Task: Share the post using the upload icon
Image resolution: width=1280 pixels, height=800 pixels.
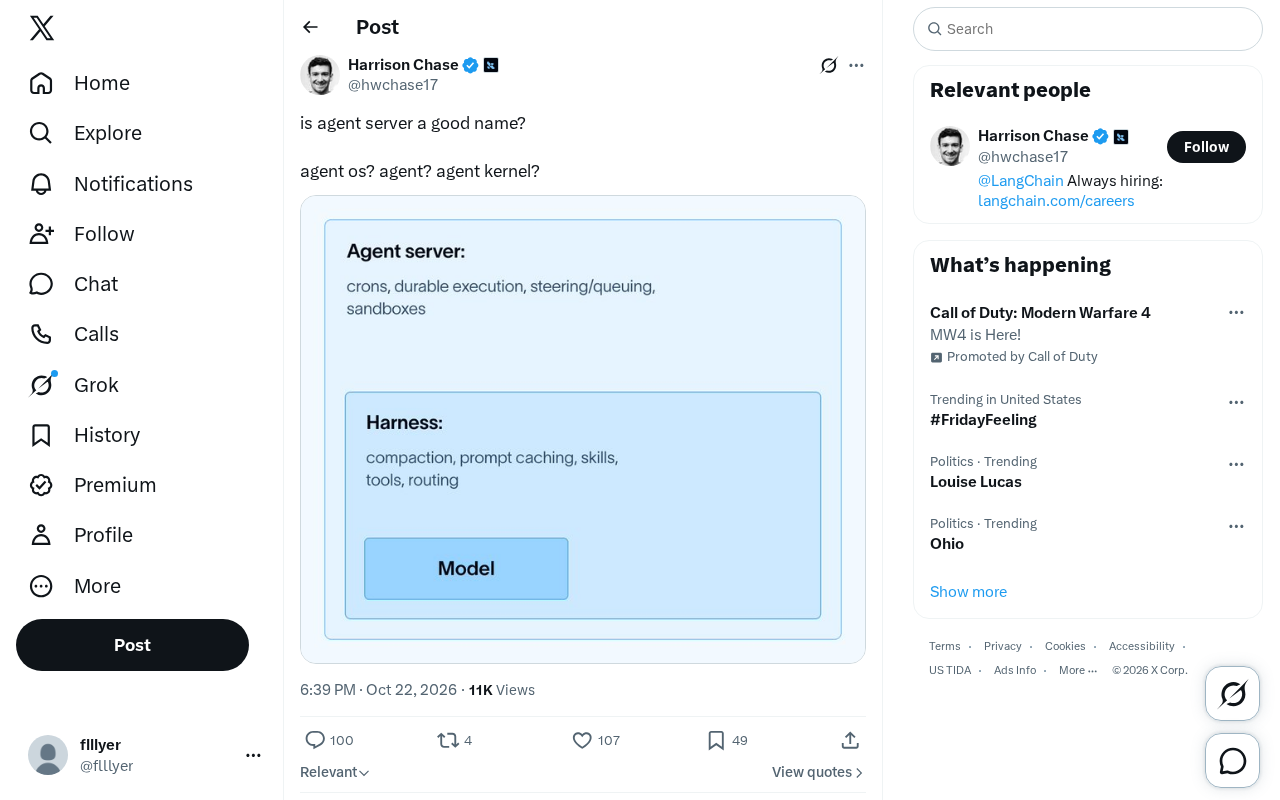Action: [850, 740]
